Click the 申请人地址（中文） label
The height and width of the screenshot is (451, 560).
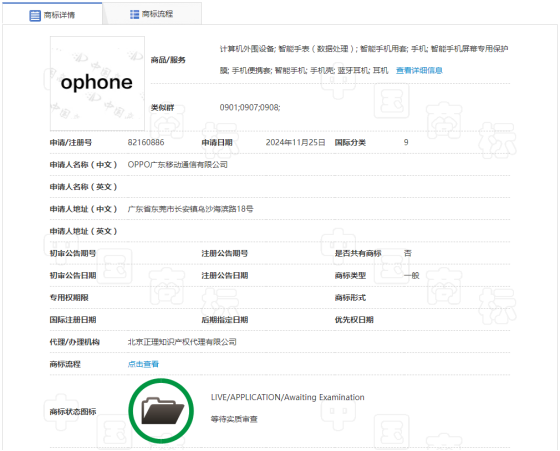83,209
